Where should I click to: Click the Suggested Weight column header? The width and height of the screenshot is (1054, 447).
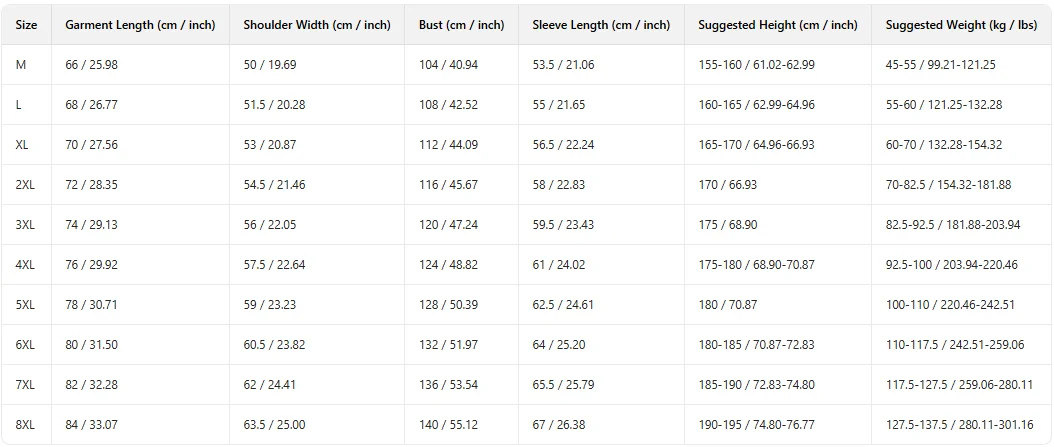(961, 25)
